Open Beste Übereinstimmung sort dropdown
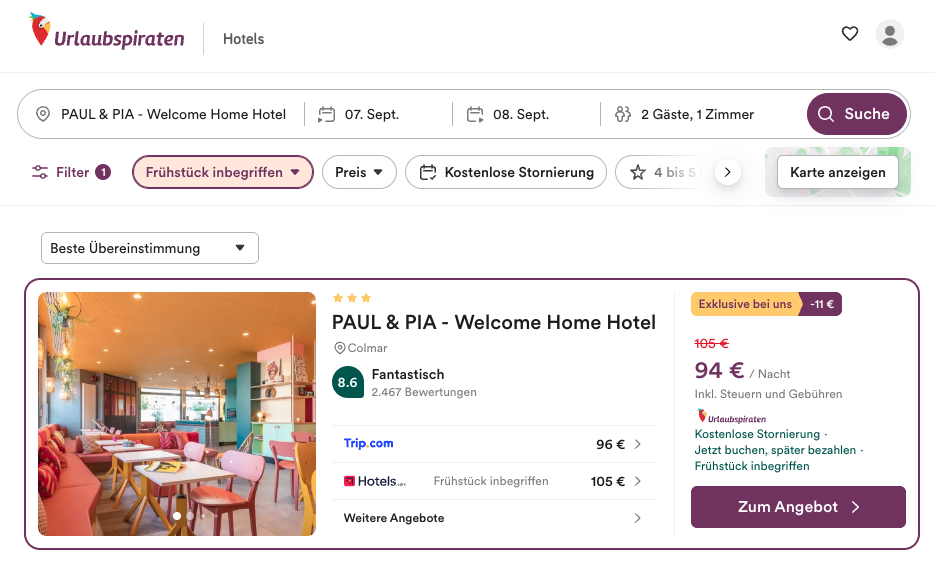This screenshot has width=943, height=562. (x=149, y=248)
